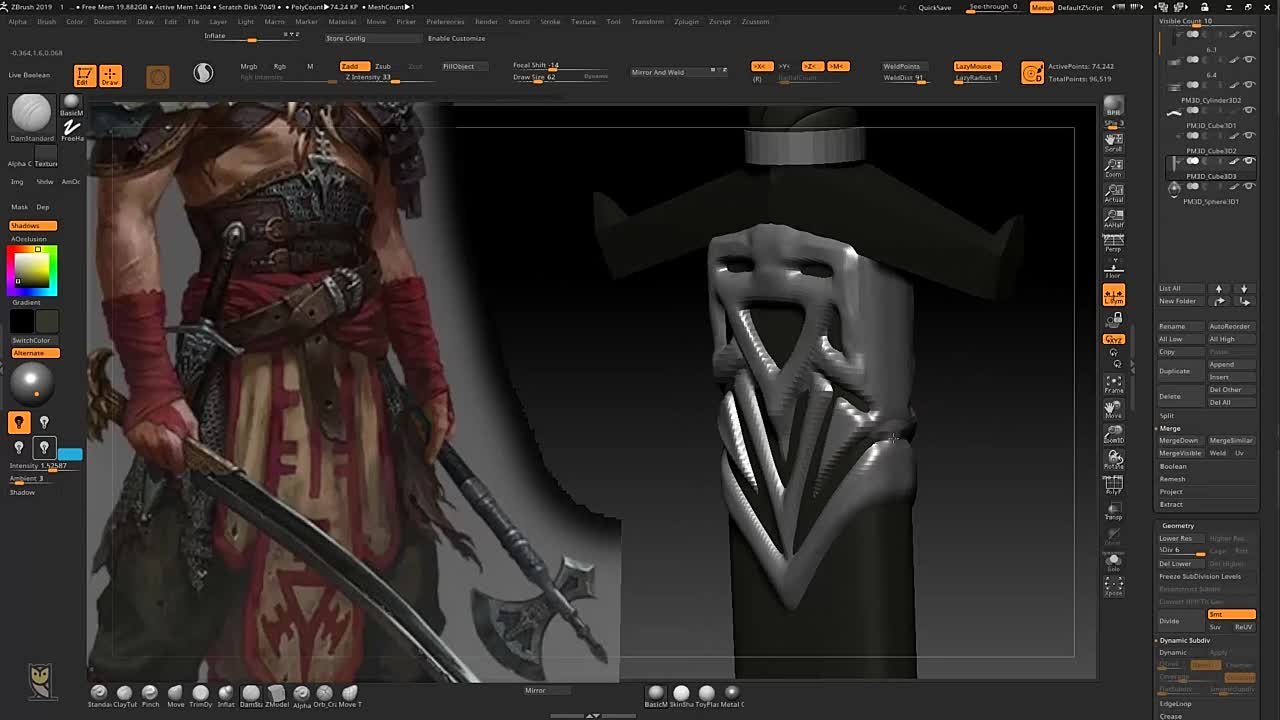
Task: Open the Preferences menu
Action: [x=445, y=21]
